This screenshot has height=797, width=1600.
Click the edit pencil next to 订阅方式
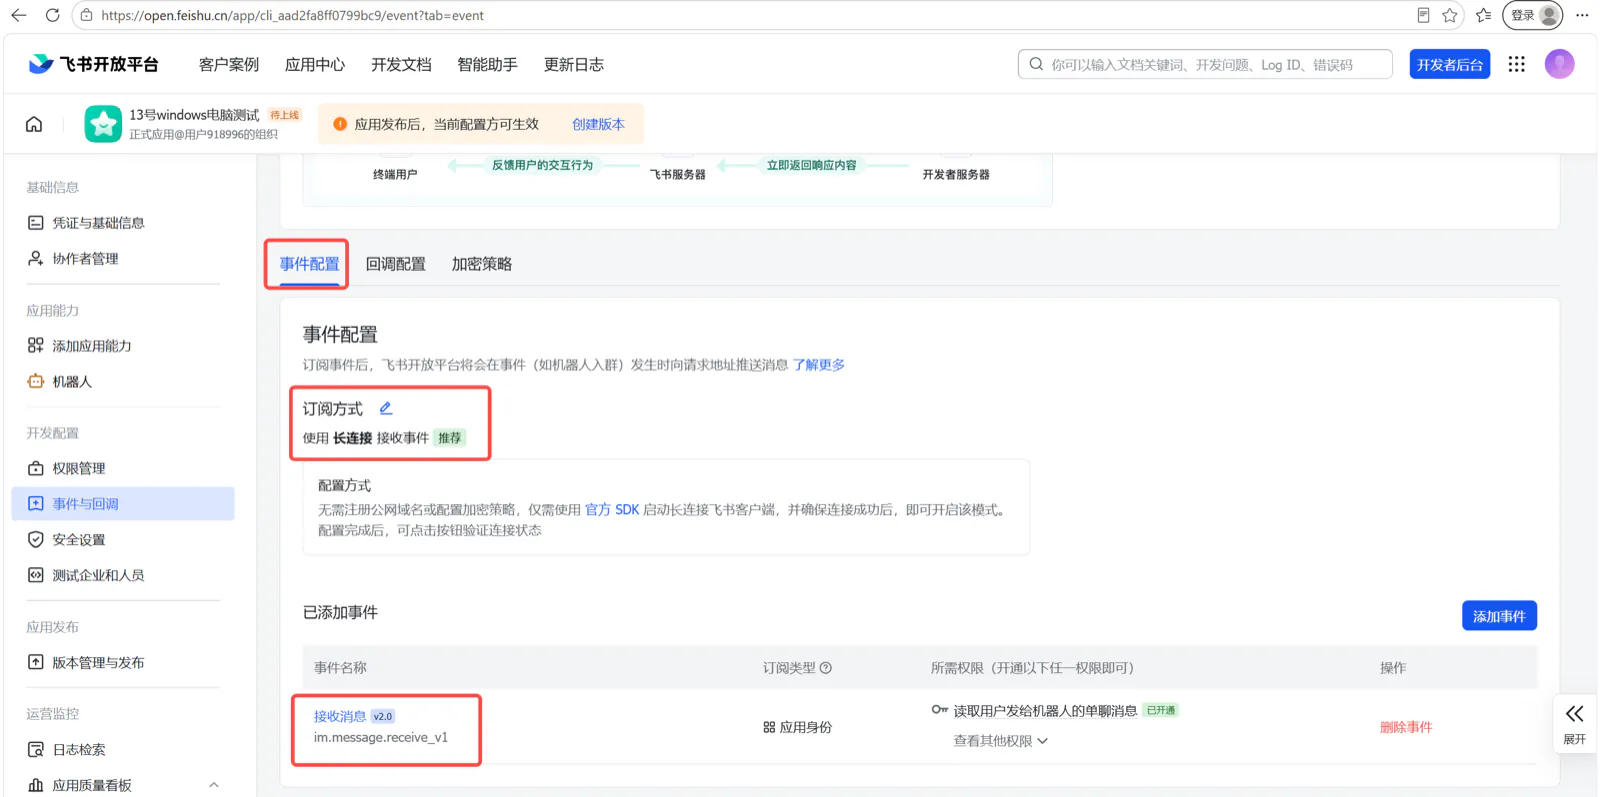(x=386, y=408)
